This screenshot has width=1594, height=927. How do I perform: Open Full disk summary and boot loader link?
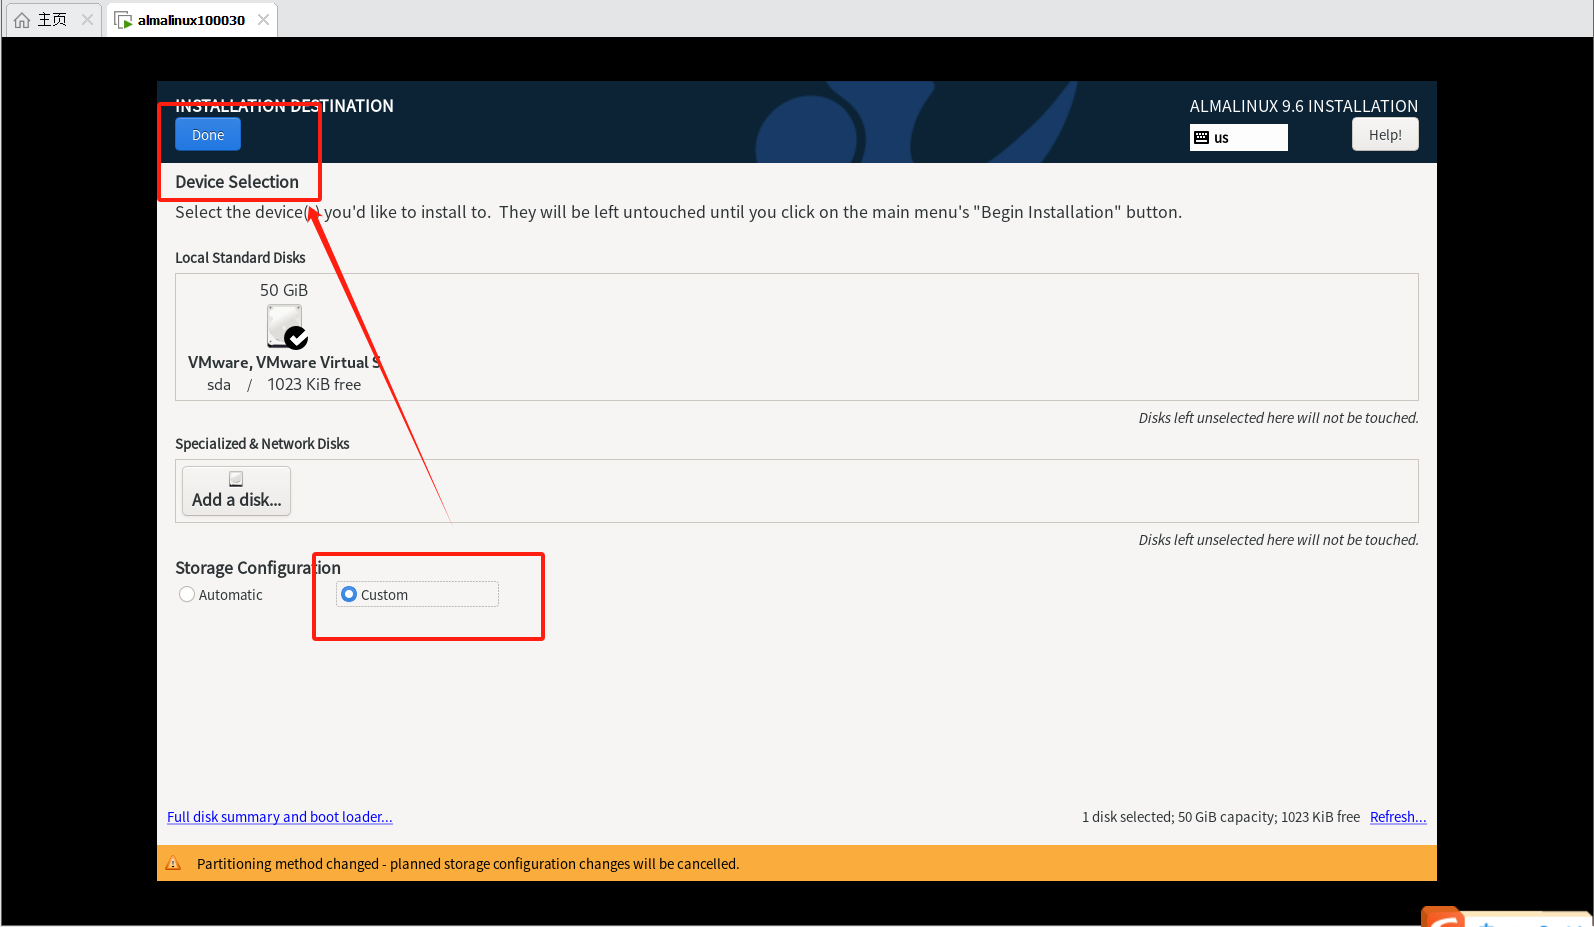(x=280, y=817)
